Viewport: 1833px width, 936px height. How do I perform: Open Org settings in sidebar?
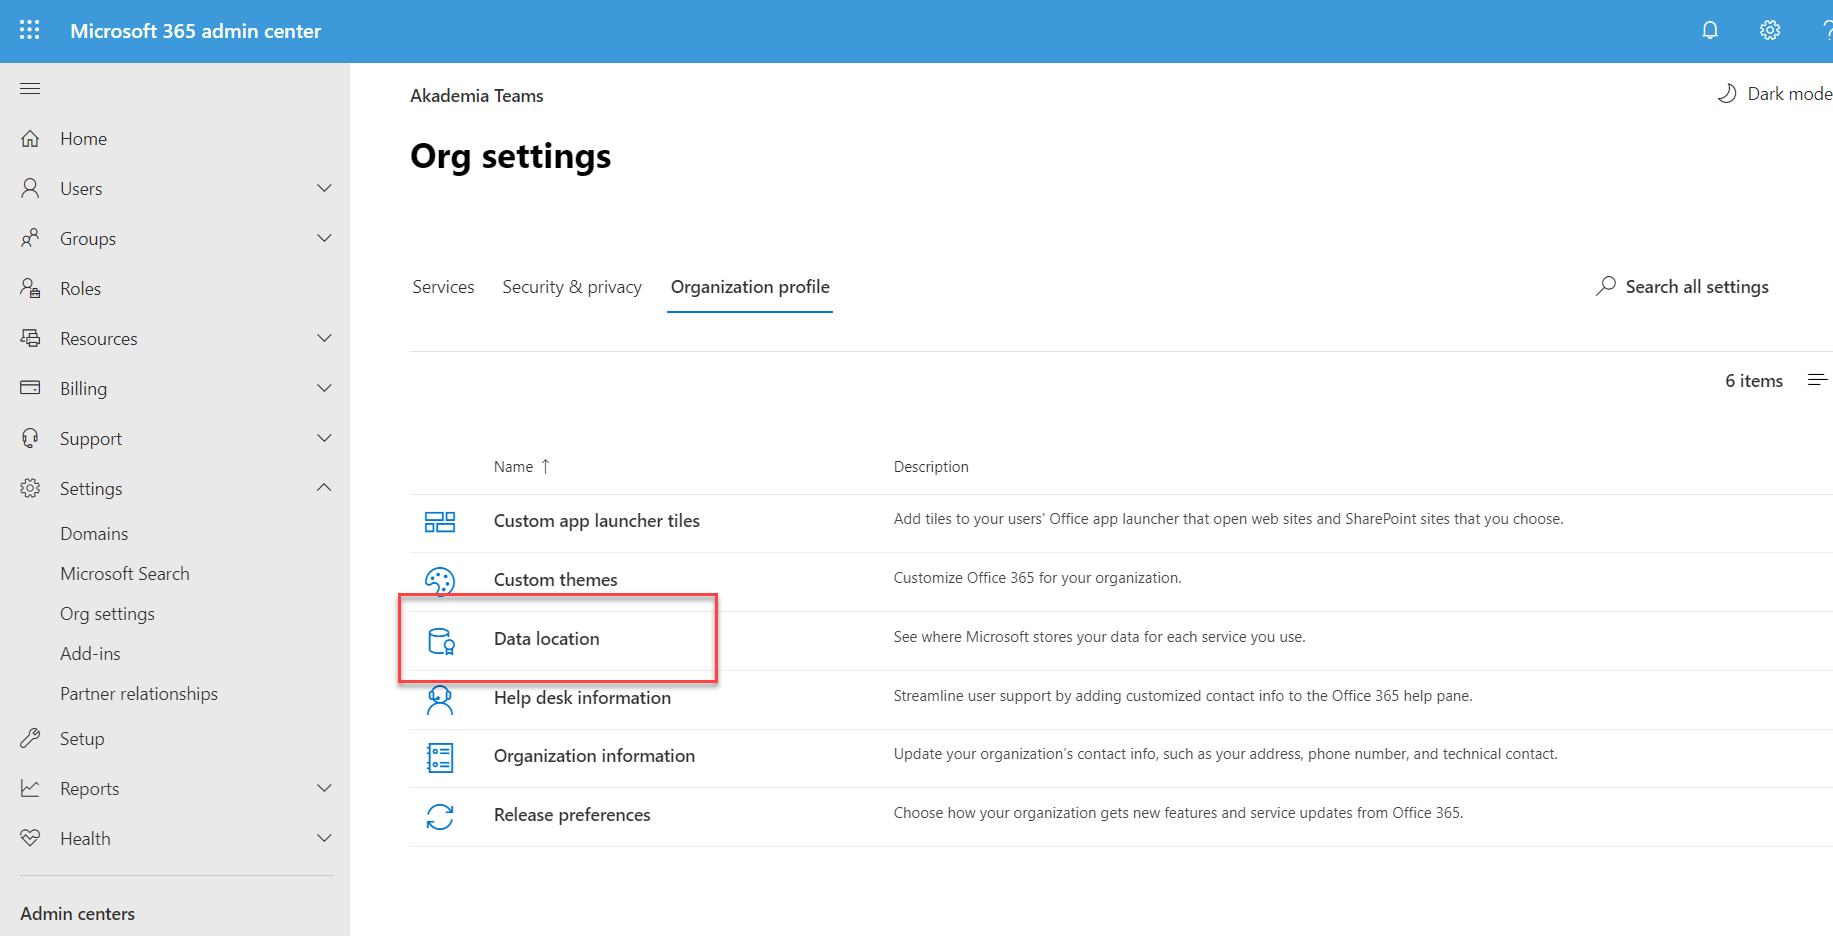[x=107, y=614]
